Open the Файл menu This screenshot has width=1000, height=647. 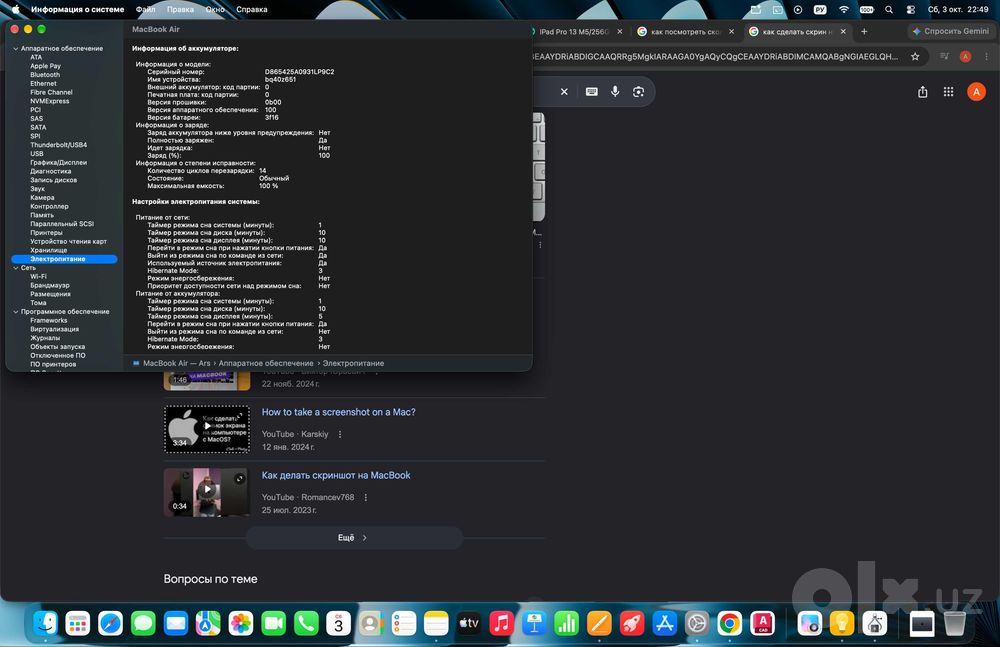145,10
